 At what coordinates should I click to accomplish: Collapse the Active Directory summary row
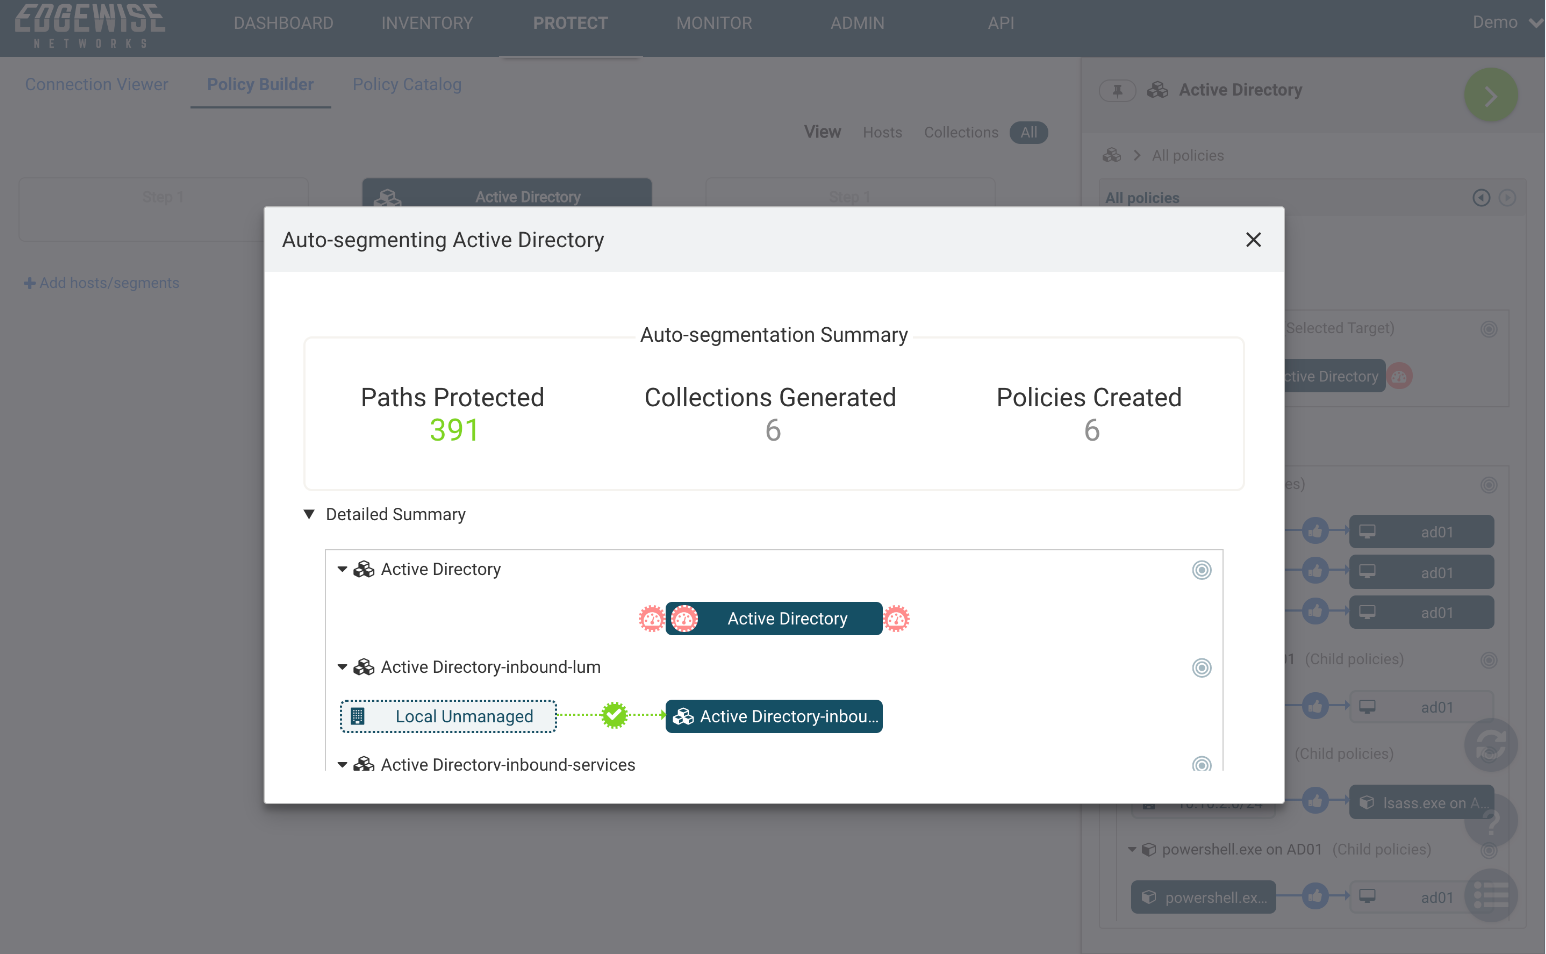click(x=342, y=569)
